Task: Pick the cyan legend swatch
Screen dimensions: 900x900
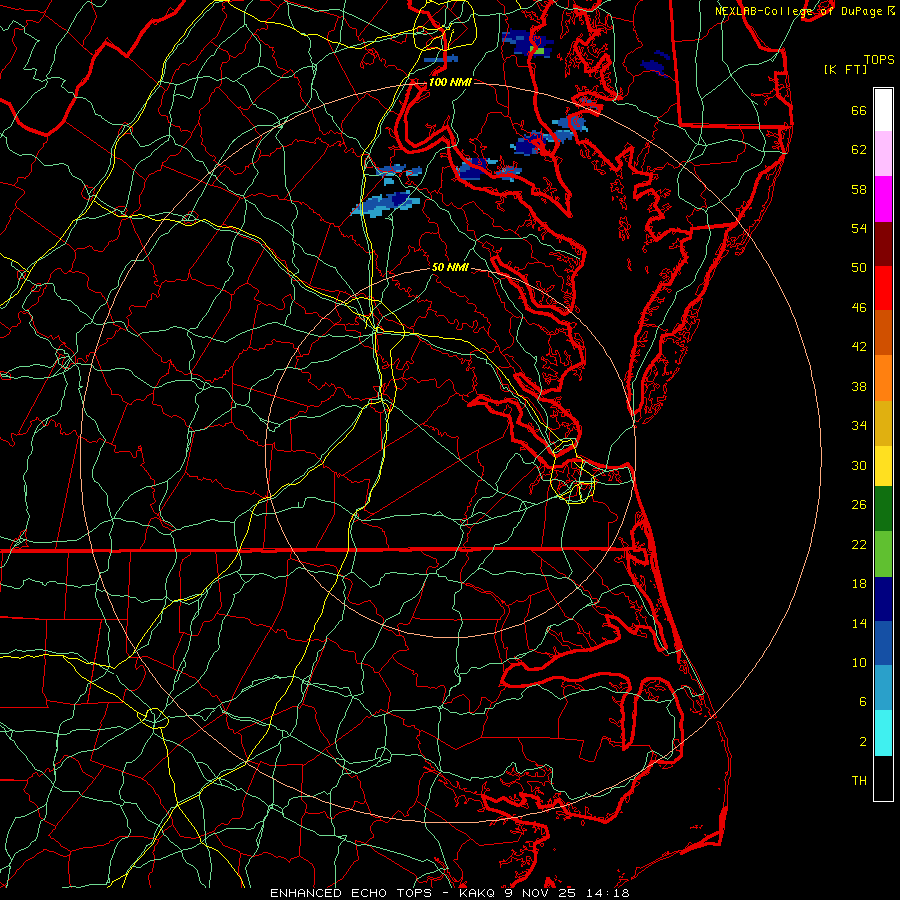Action: [x=883, y=733]
